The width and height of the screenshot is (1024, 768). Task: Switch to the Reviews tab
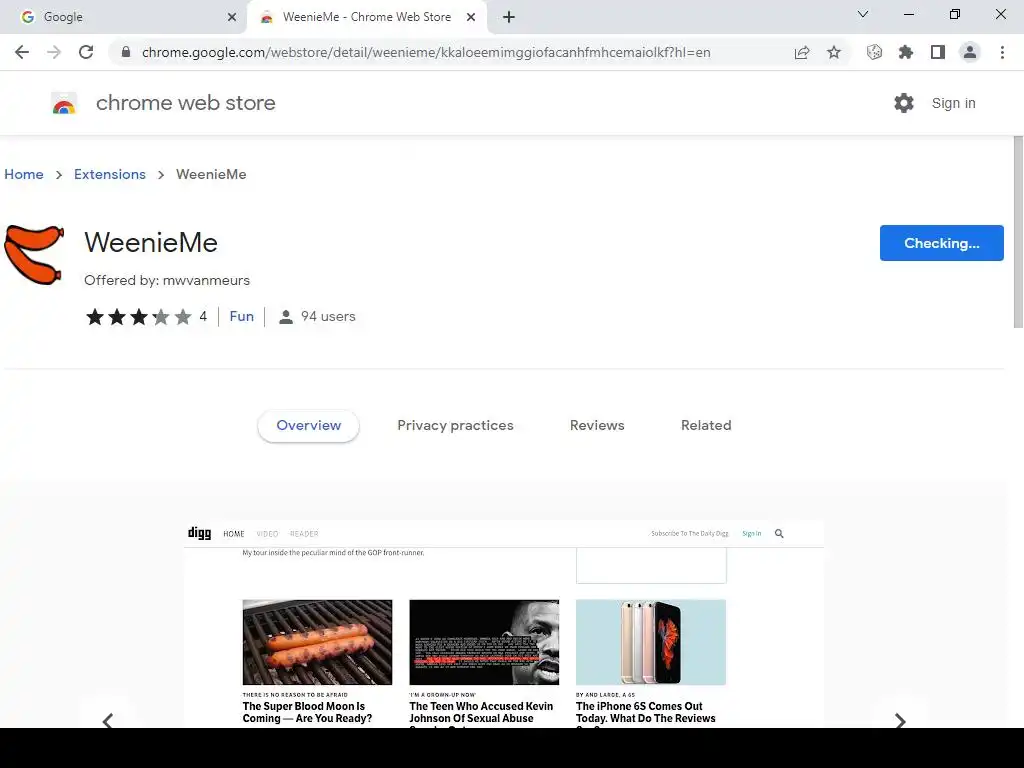pos(597,426)
